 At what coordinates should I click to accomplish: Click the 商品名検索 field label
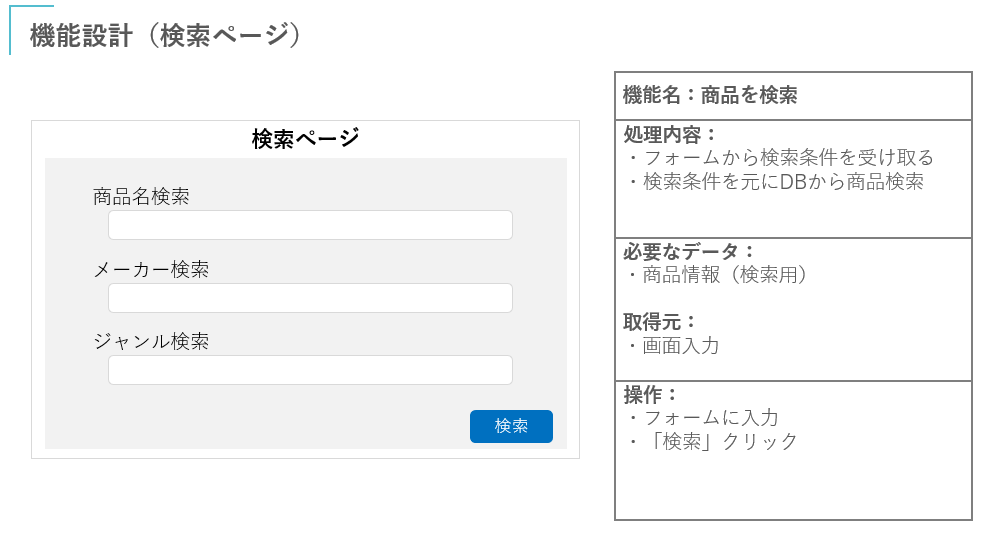click(x=141, y=196)
